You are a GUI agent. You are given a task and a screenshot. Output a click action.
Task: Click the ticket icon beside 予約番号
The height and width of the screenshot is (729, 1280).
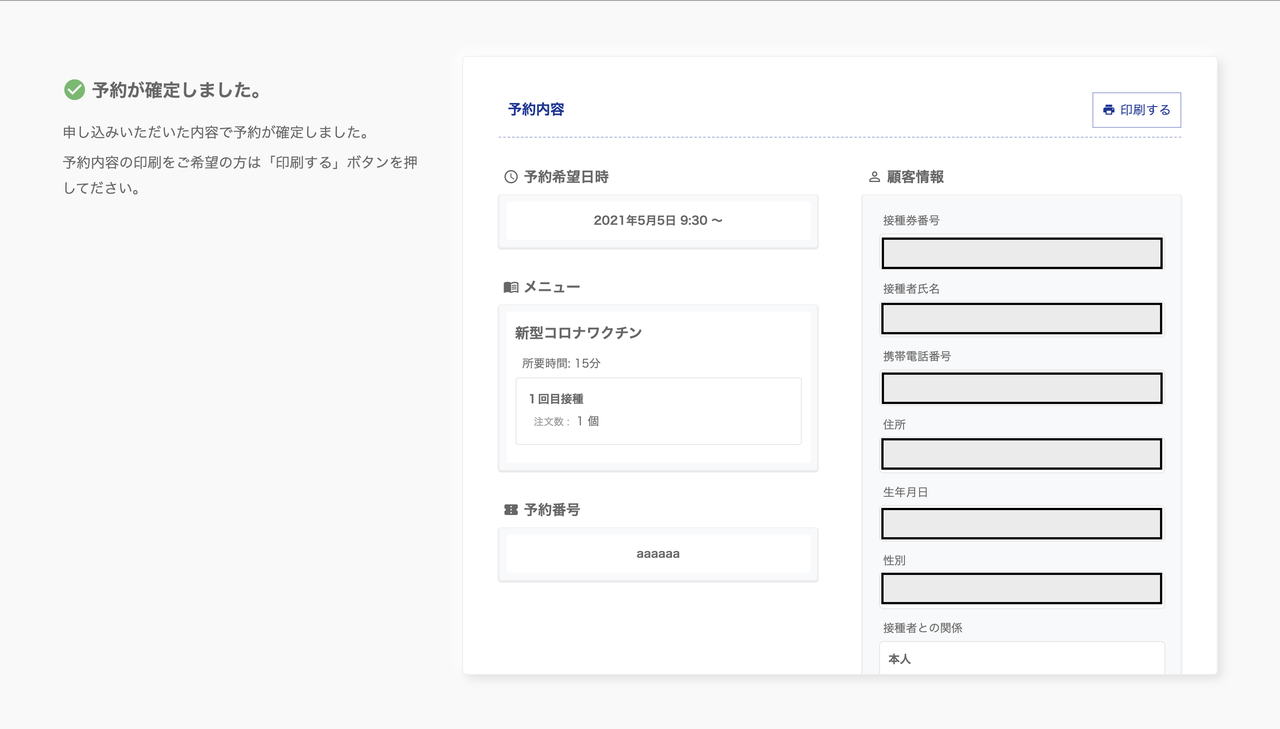511,510
